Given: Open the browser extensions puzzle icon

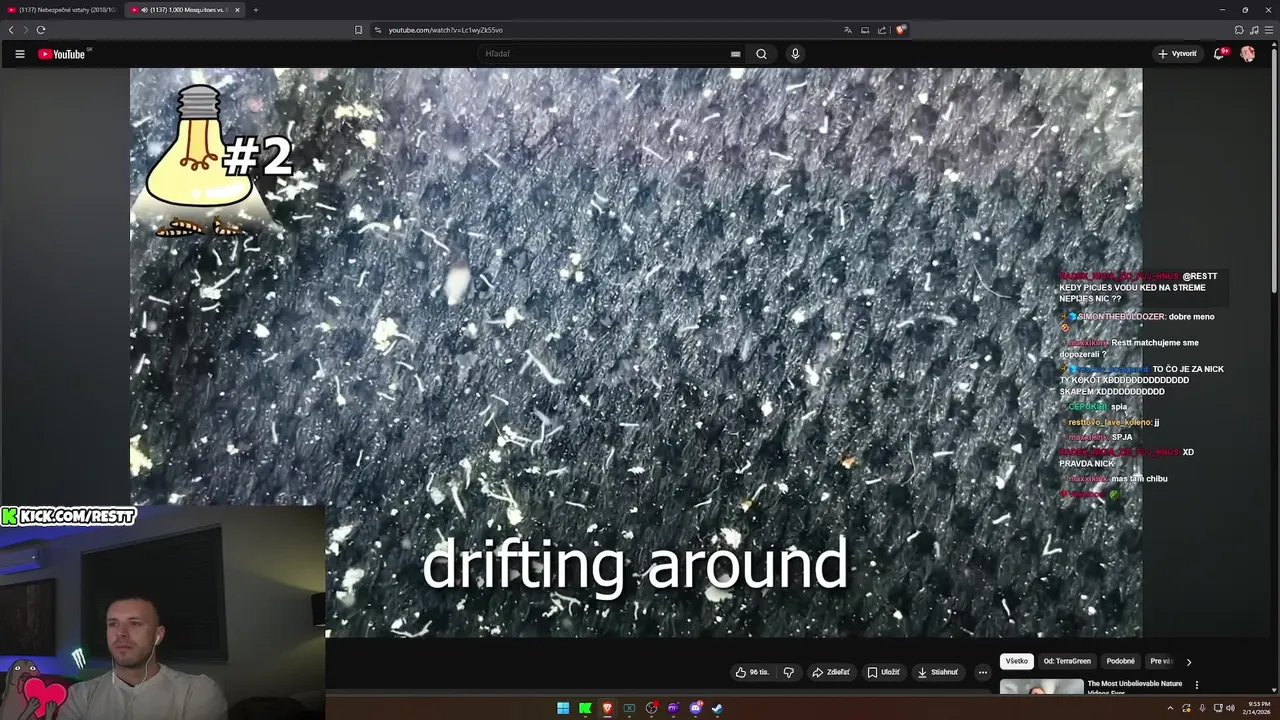Looking at the screenshot, I should [x=1239, y=30].
